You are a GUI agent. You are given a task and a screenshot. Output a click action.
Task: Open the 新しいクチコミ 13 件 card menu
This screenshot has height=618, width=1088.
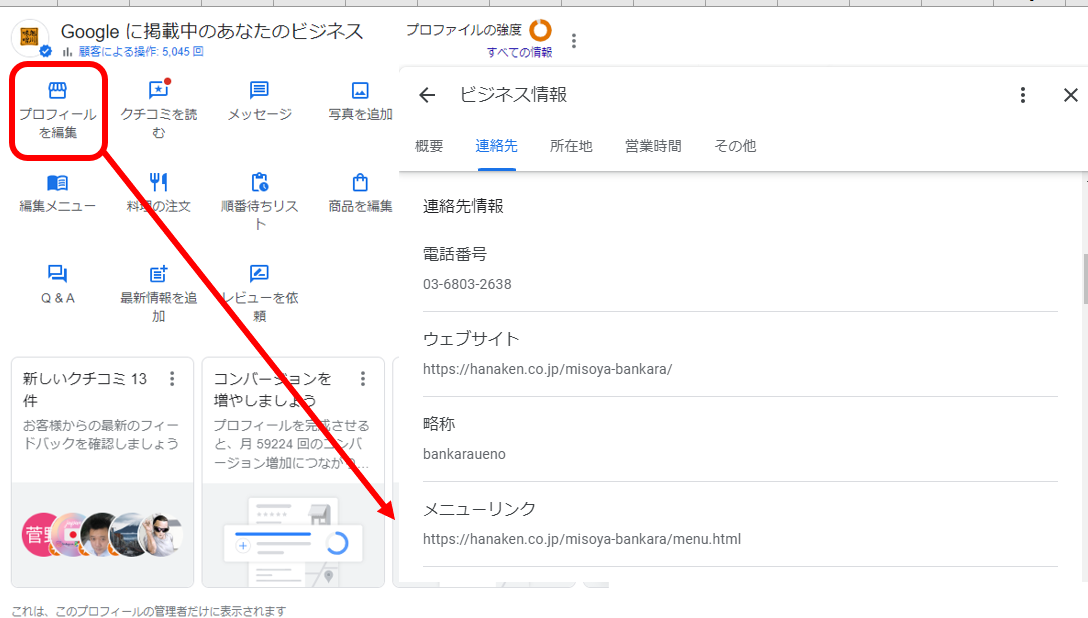(x=172, y=379)
